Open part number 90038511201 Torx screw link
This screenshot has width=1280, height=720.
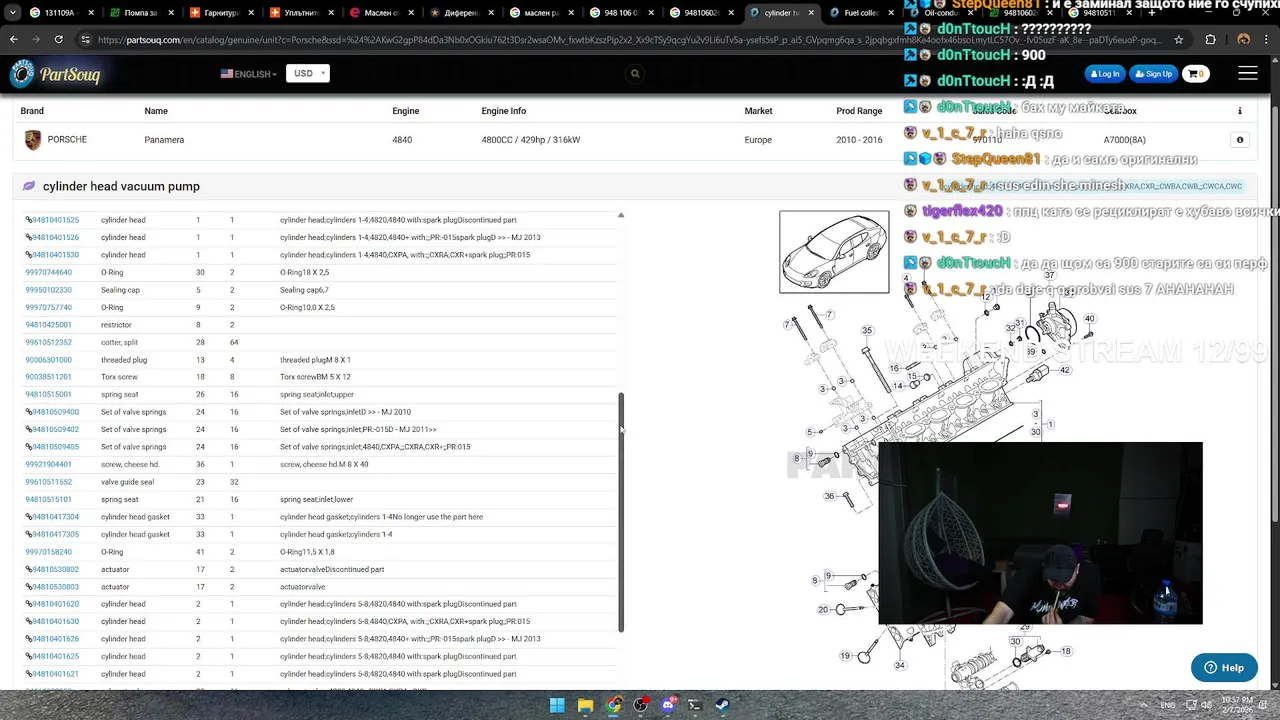point(48,377)
